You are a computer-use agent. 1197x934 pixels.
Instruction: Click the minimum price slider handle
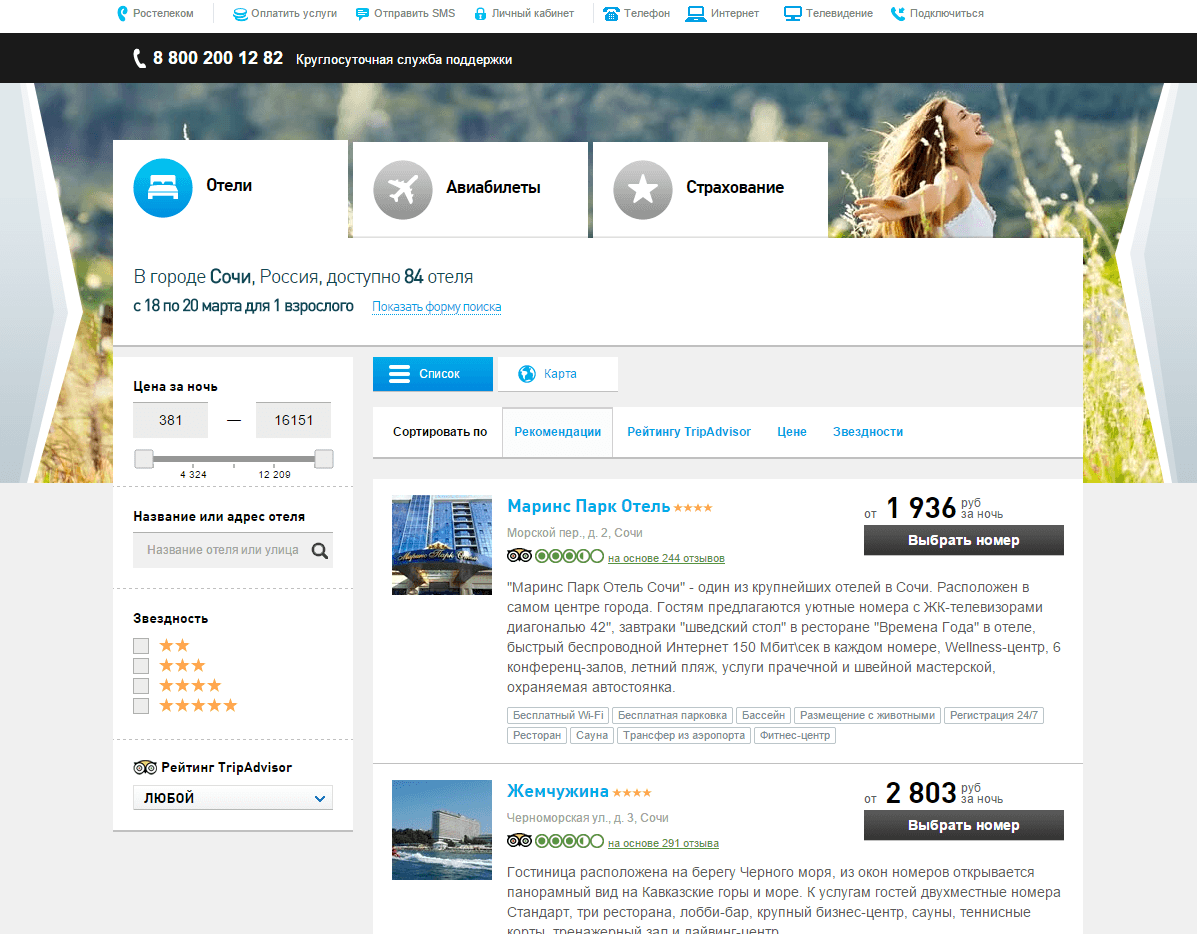144,459
